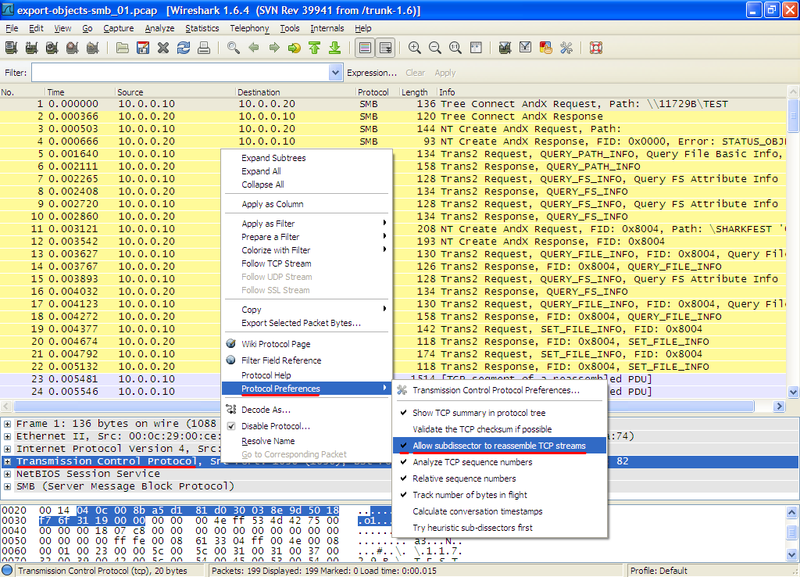The width and height of the screenshot is (800, 577).
Task: Print packets using the printer icon
Action: (204, 48)
